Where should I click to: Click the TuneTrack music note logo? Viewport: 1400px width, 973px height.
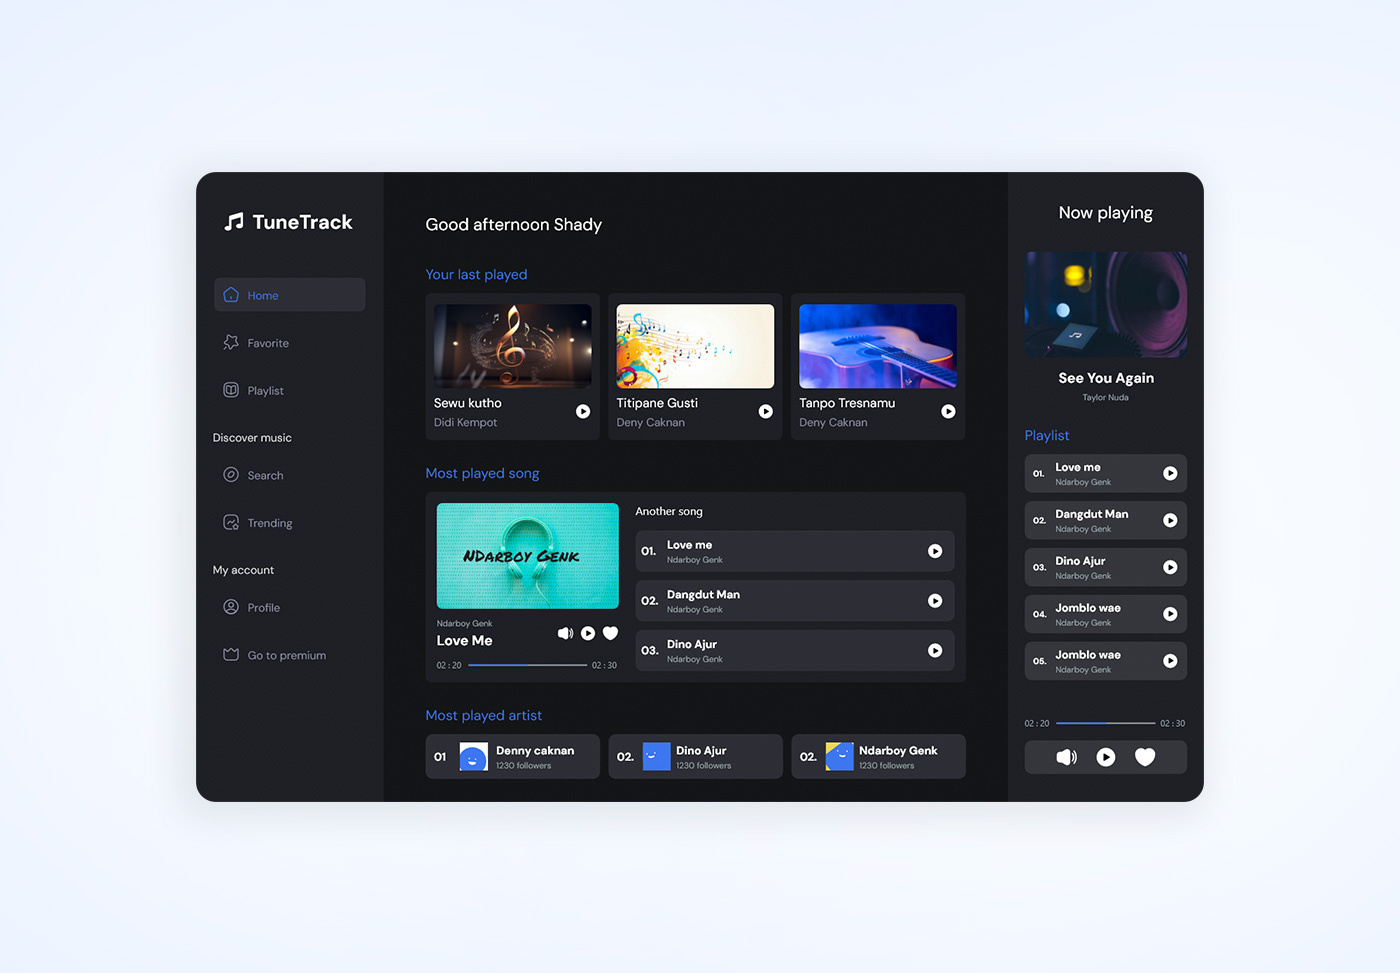[234, 221]
